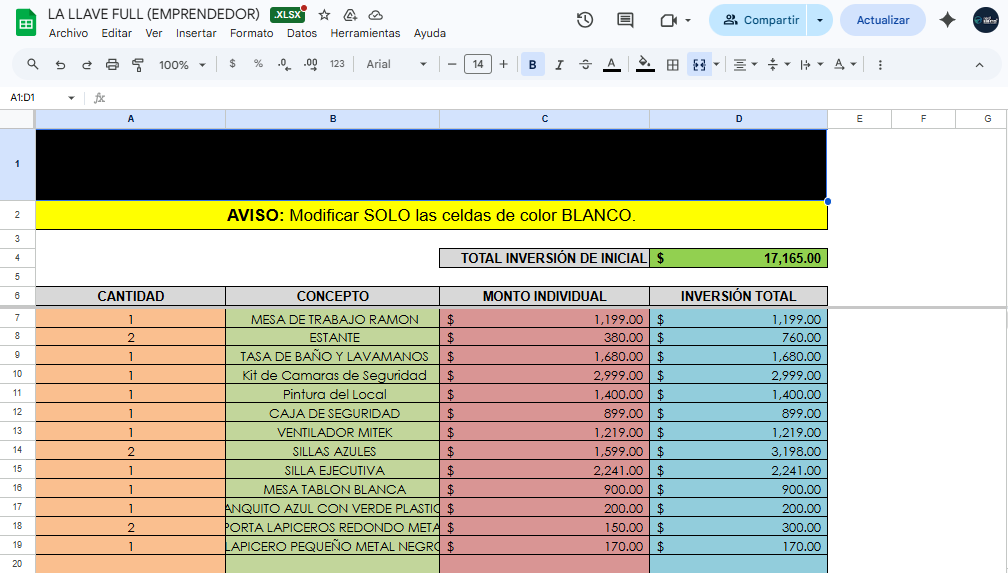Screen dimensions: 1008x573
Task: Open the fill color picker
Action: point(645,64)
